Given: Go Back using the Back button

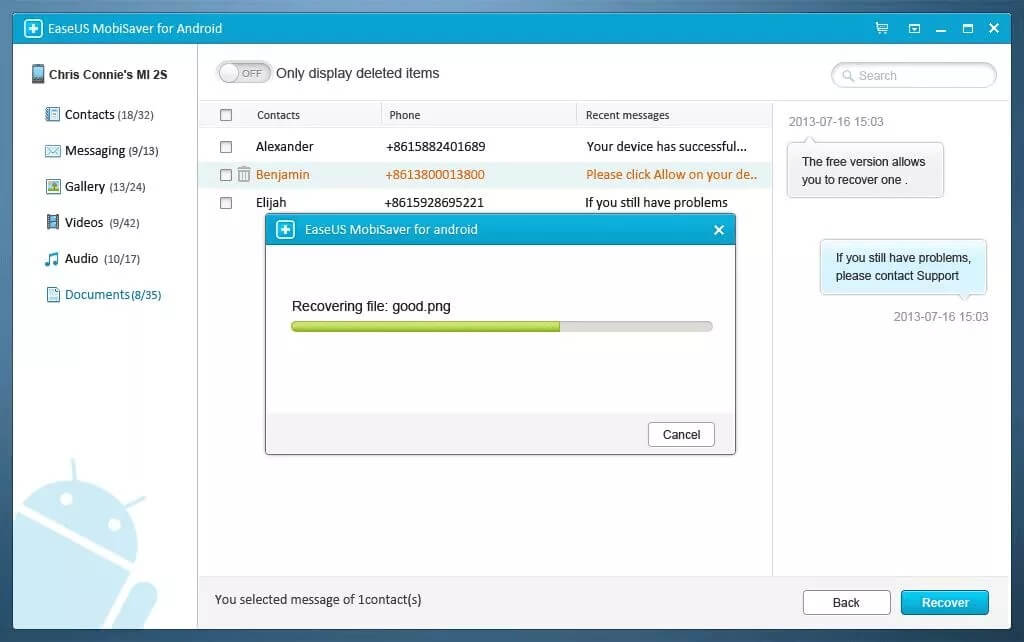Looking at the screenshot, I should click(846, 602).
